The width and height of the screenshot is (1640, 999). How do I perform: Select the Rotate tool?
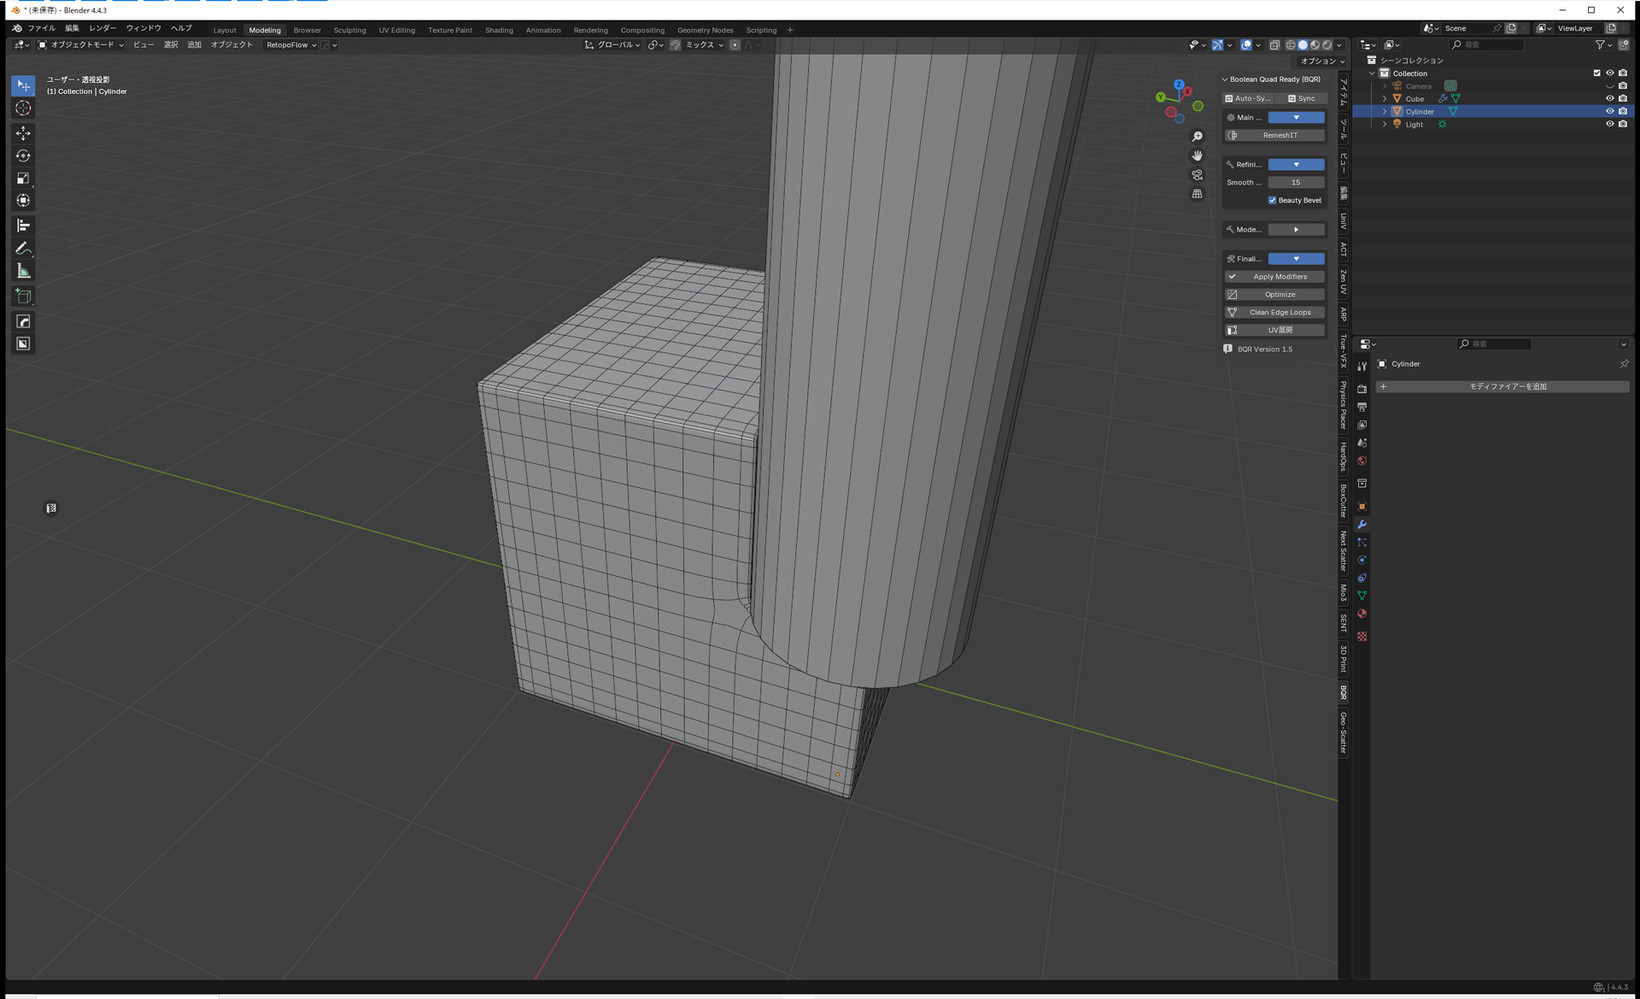(23, 156)
